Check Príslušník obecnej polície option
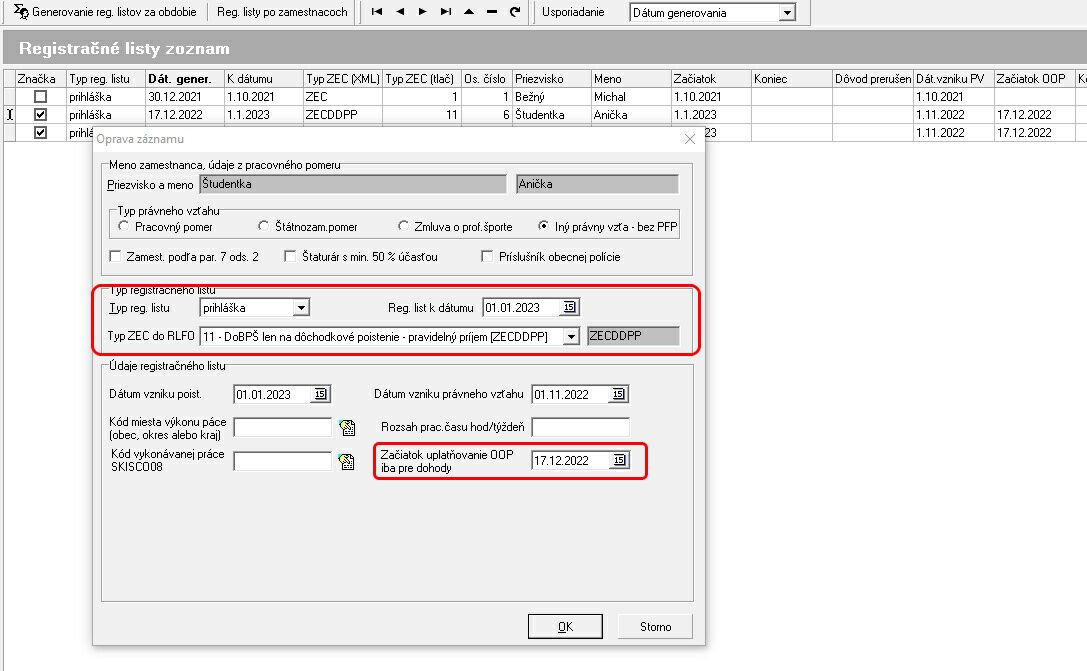Image resolution: width=1087 pixels, height=671 pixels. [488, 257]
